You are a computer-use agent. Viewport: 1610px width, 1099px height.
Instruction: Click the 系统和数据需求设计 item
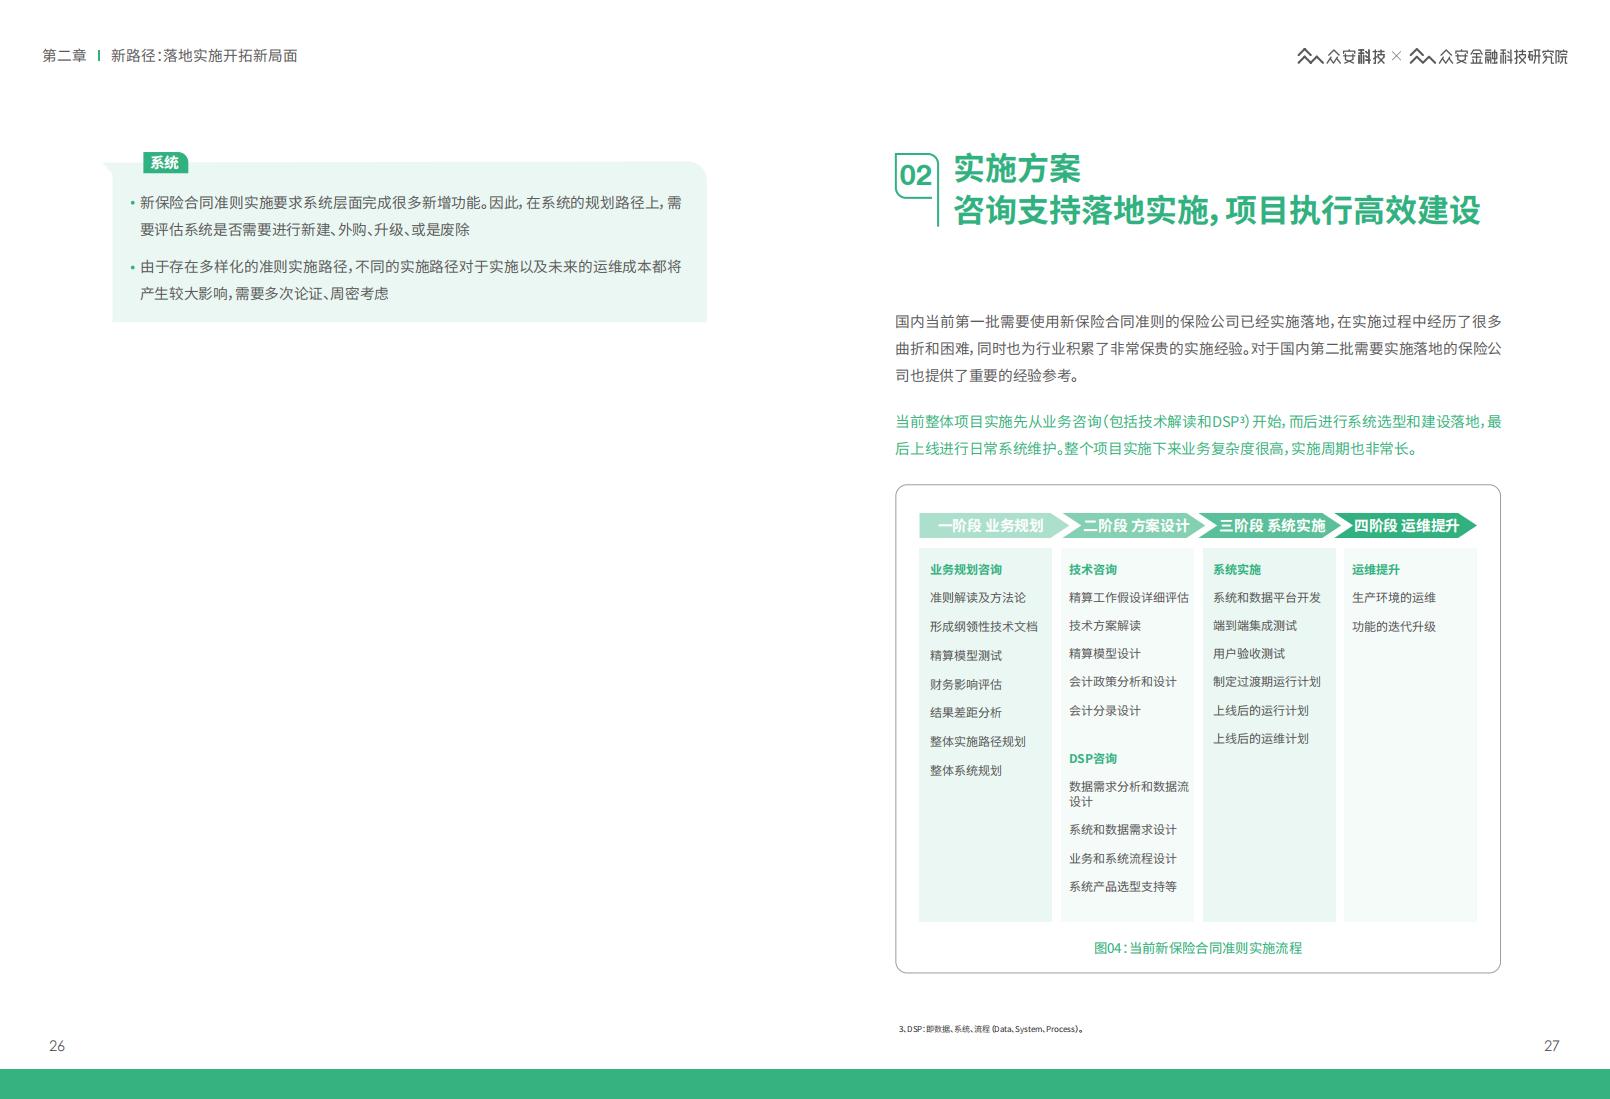[1123, 830]
